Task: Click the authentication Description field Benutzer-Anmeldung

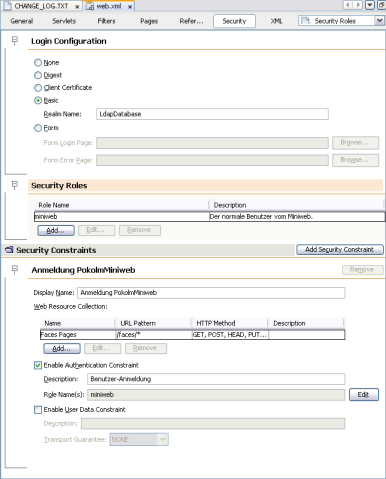Action: click(216, 379)
